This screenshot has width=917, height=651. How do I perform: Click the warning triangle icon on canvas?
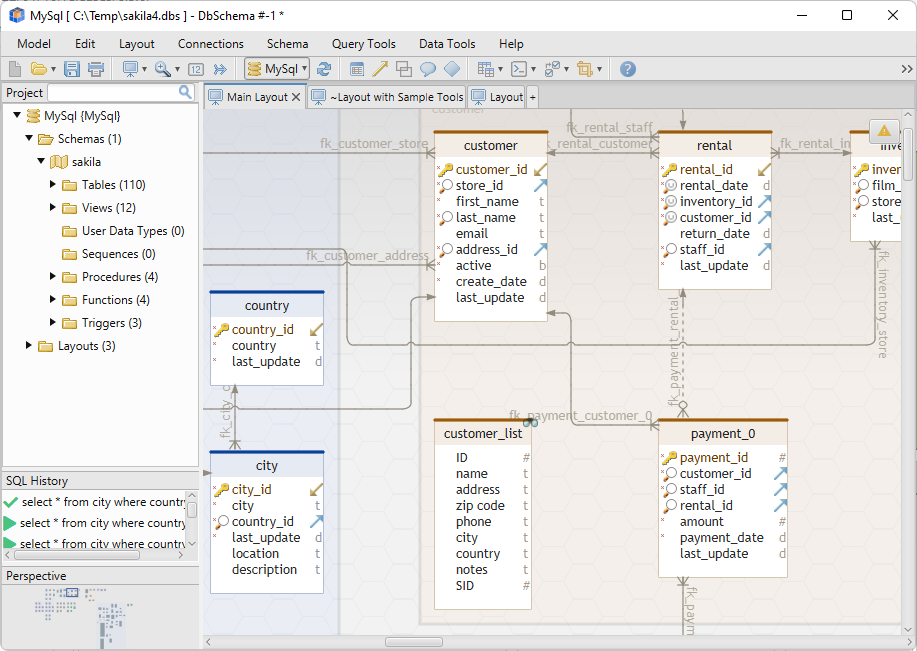pos(884,131)
